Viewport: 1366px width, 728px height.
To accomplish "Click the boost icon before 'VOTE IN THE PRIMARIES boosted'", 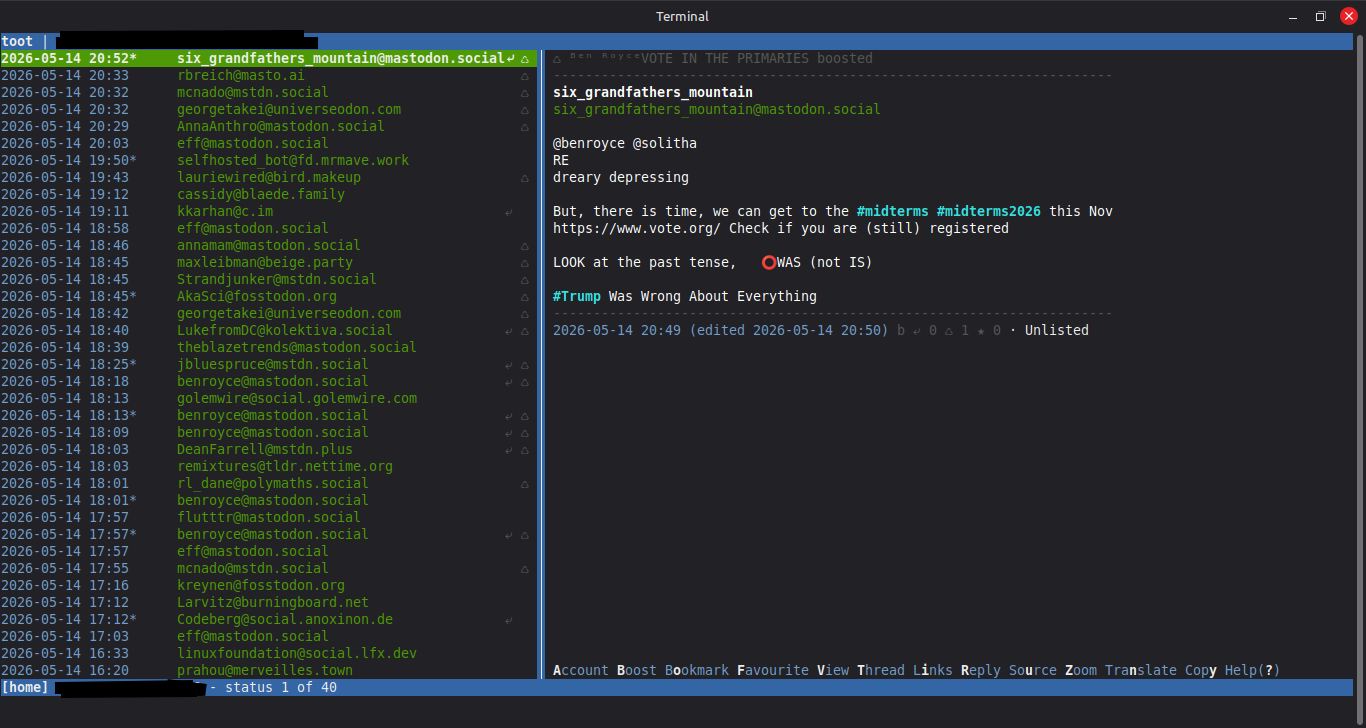I will (x=557, y=58).
